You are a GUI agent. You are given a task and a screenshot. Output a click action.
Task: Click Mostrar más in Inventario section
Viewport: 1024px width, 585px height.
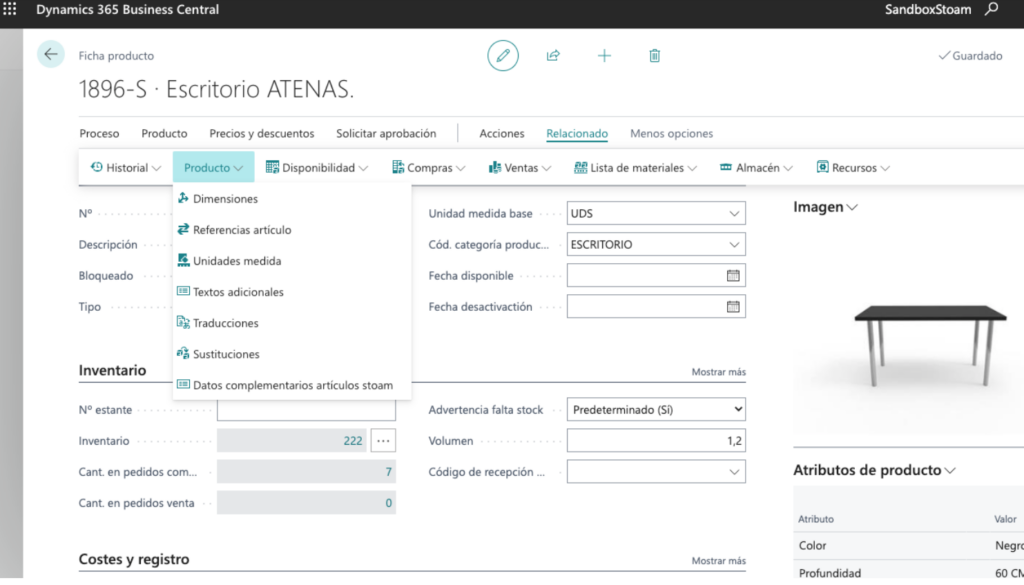coord(718,372)
